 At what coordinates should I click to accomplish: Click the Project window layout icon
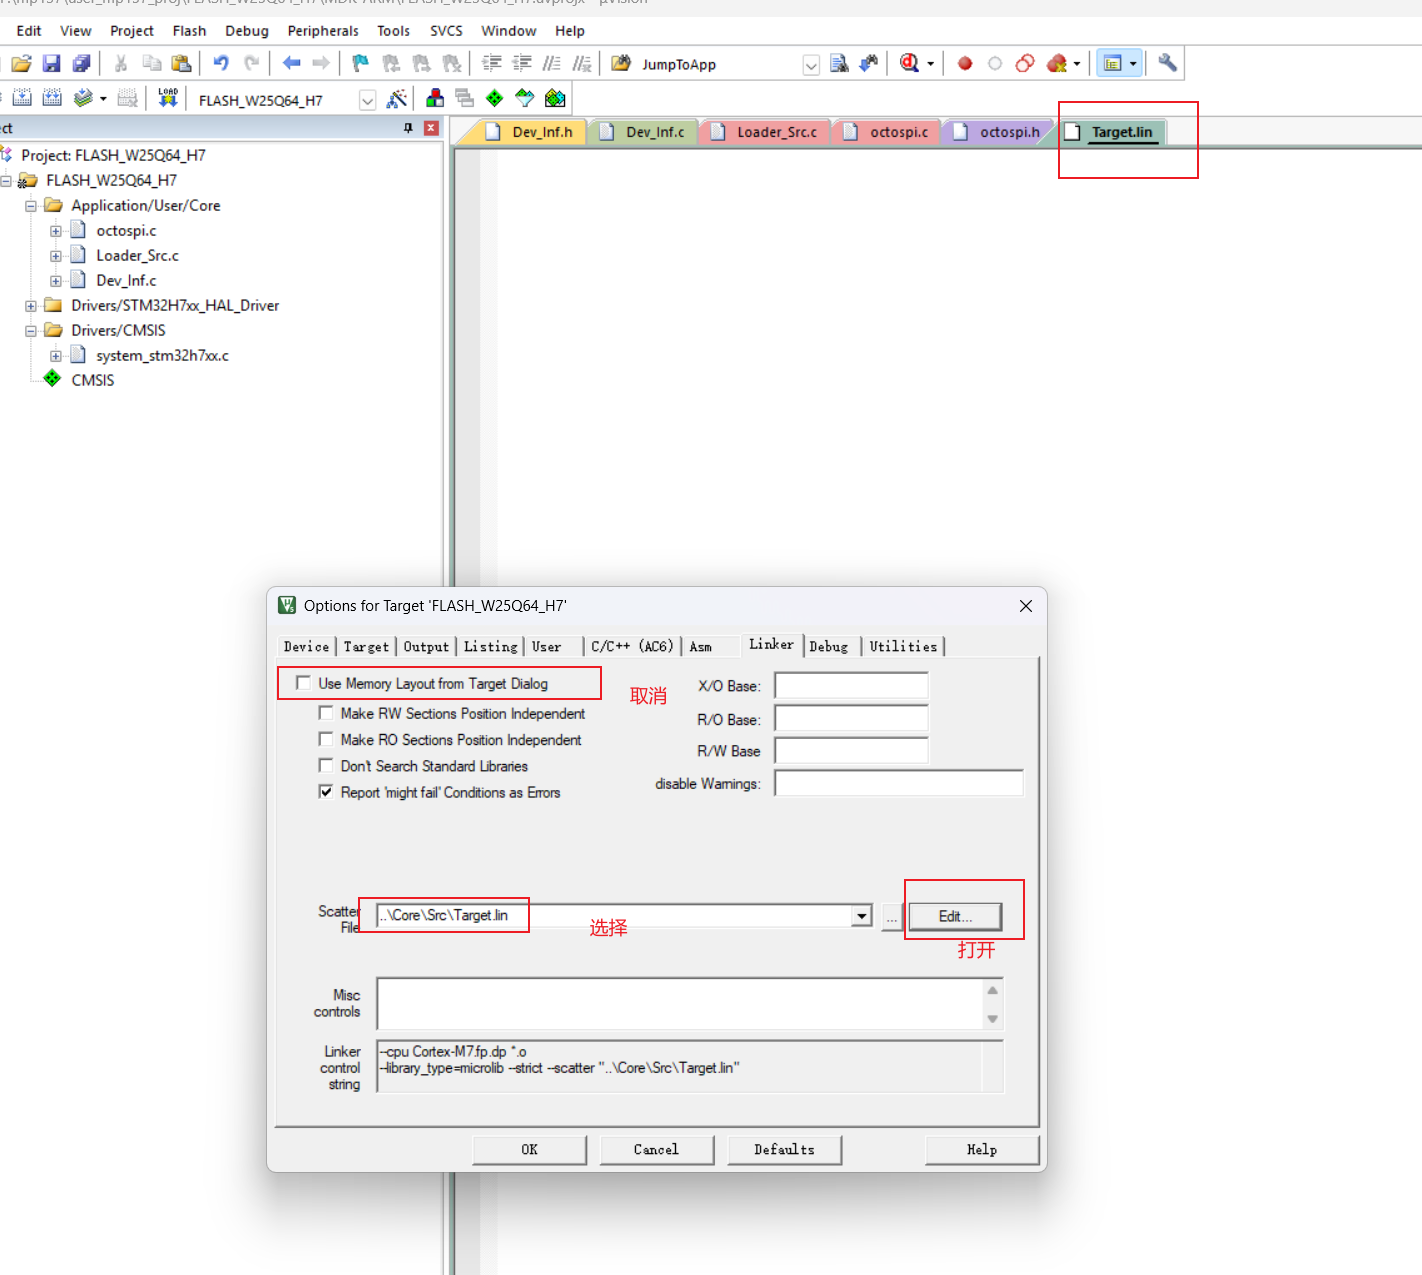(x=1112, y=64)
